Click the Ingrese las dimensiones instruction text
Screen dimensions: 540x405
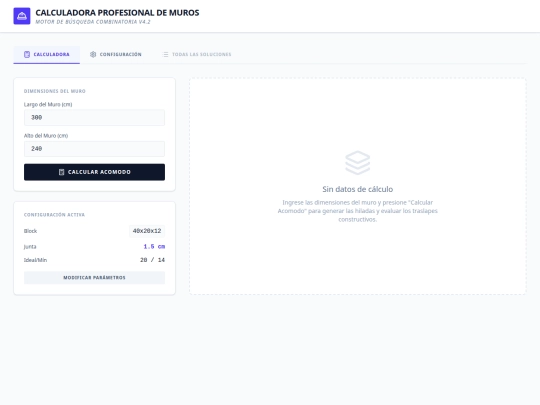(x=357, y=211)
